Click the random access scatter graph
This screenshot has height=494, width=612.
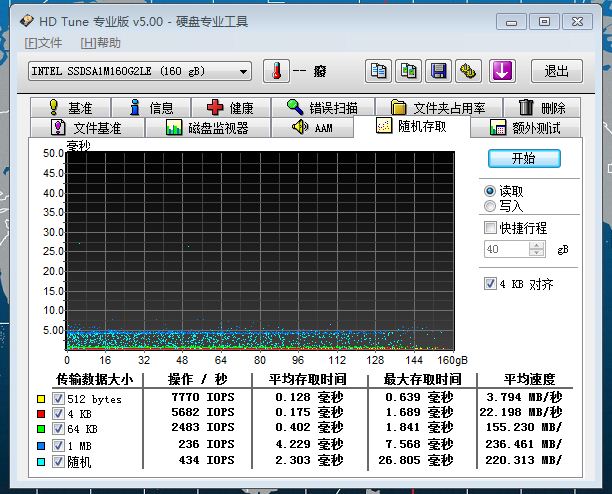[x=260, y=251]
